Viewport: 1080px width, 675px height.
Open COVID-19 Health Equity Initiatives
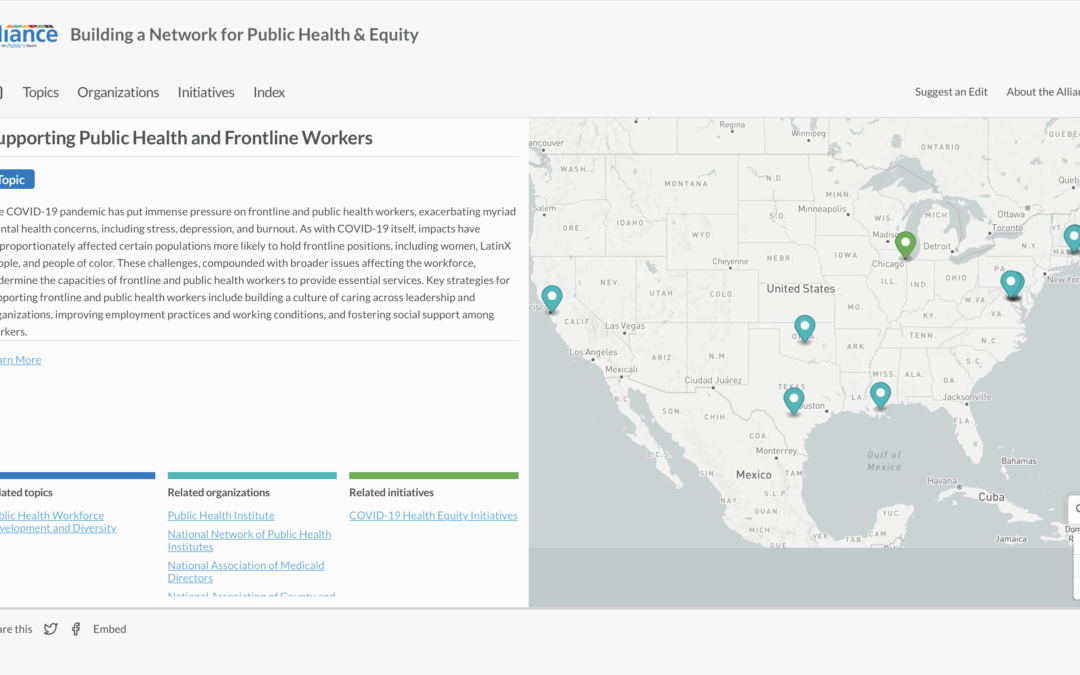pyautogui.click(x=433, y=515)
